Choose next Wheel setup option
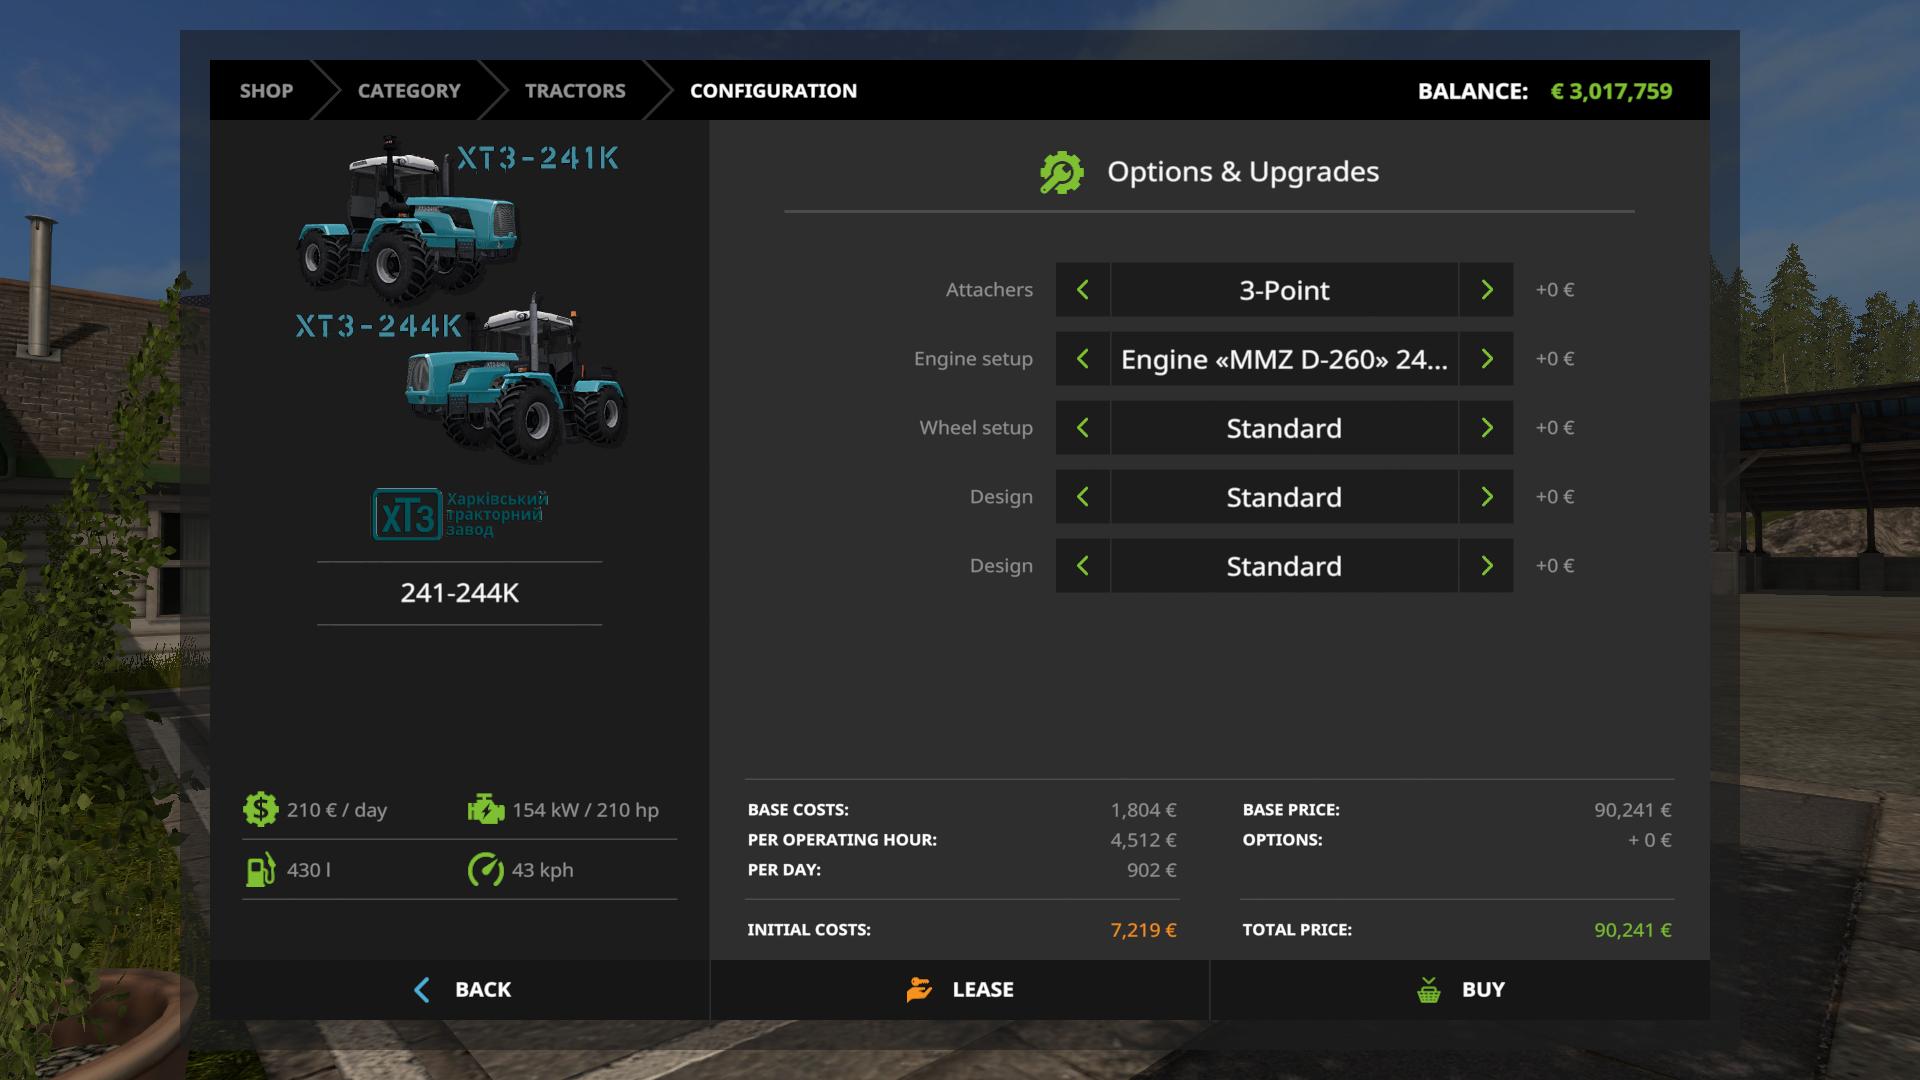Viewport: 1920px width, 1080px height. [x=1486, y=428]
